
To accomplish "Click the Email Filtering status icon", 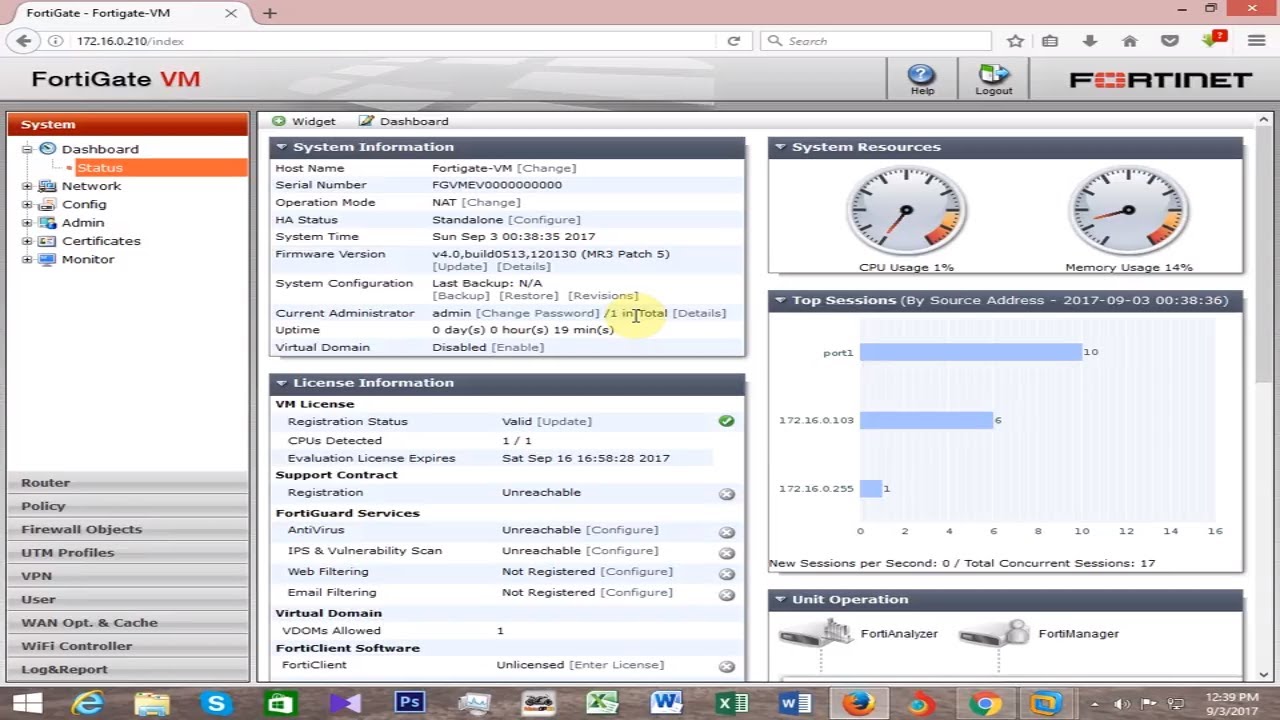I will click(726, 594).
